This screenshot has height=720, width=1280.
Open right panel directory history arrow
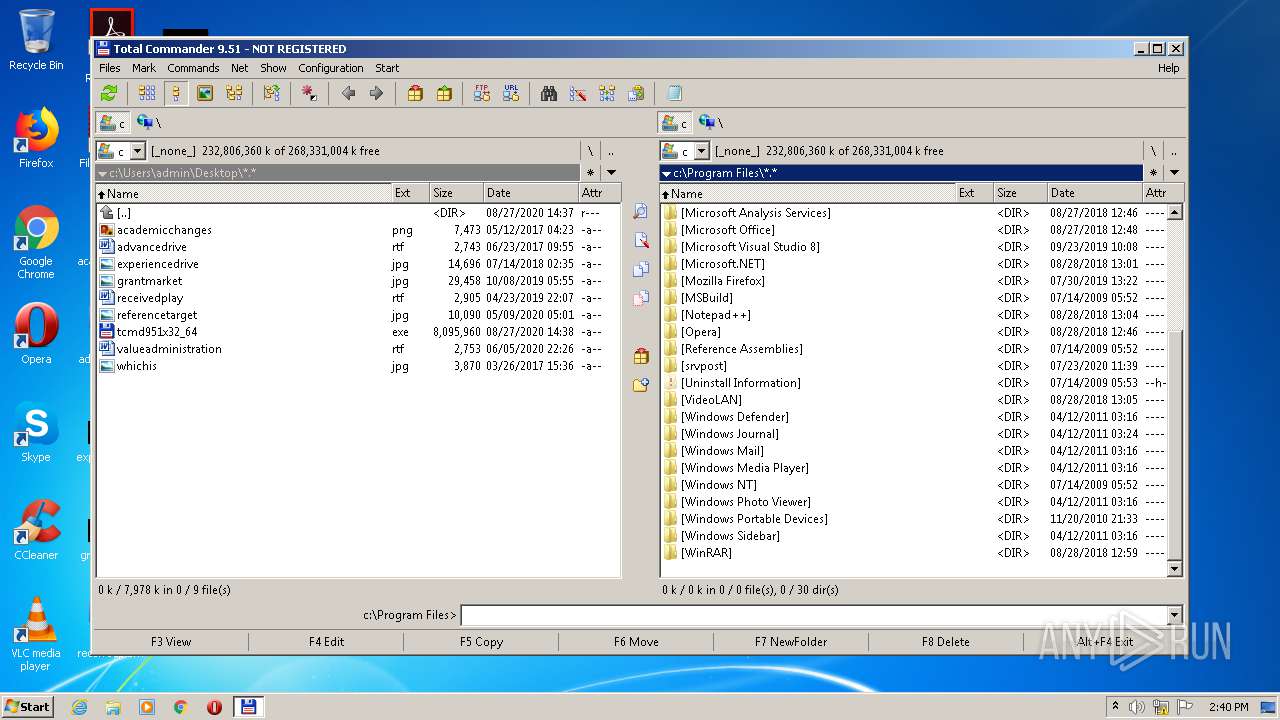tap(1174, 173)
